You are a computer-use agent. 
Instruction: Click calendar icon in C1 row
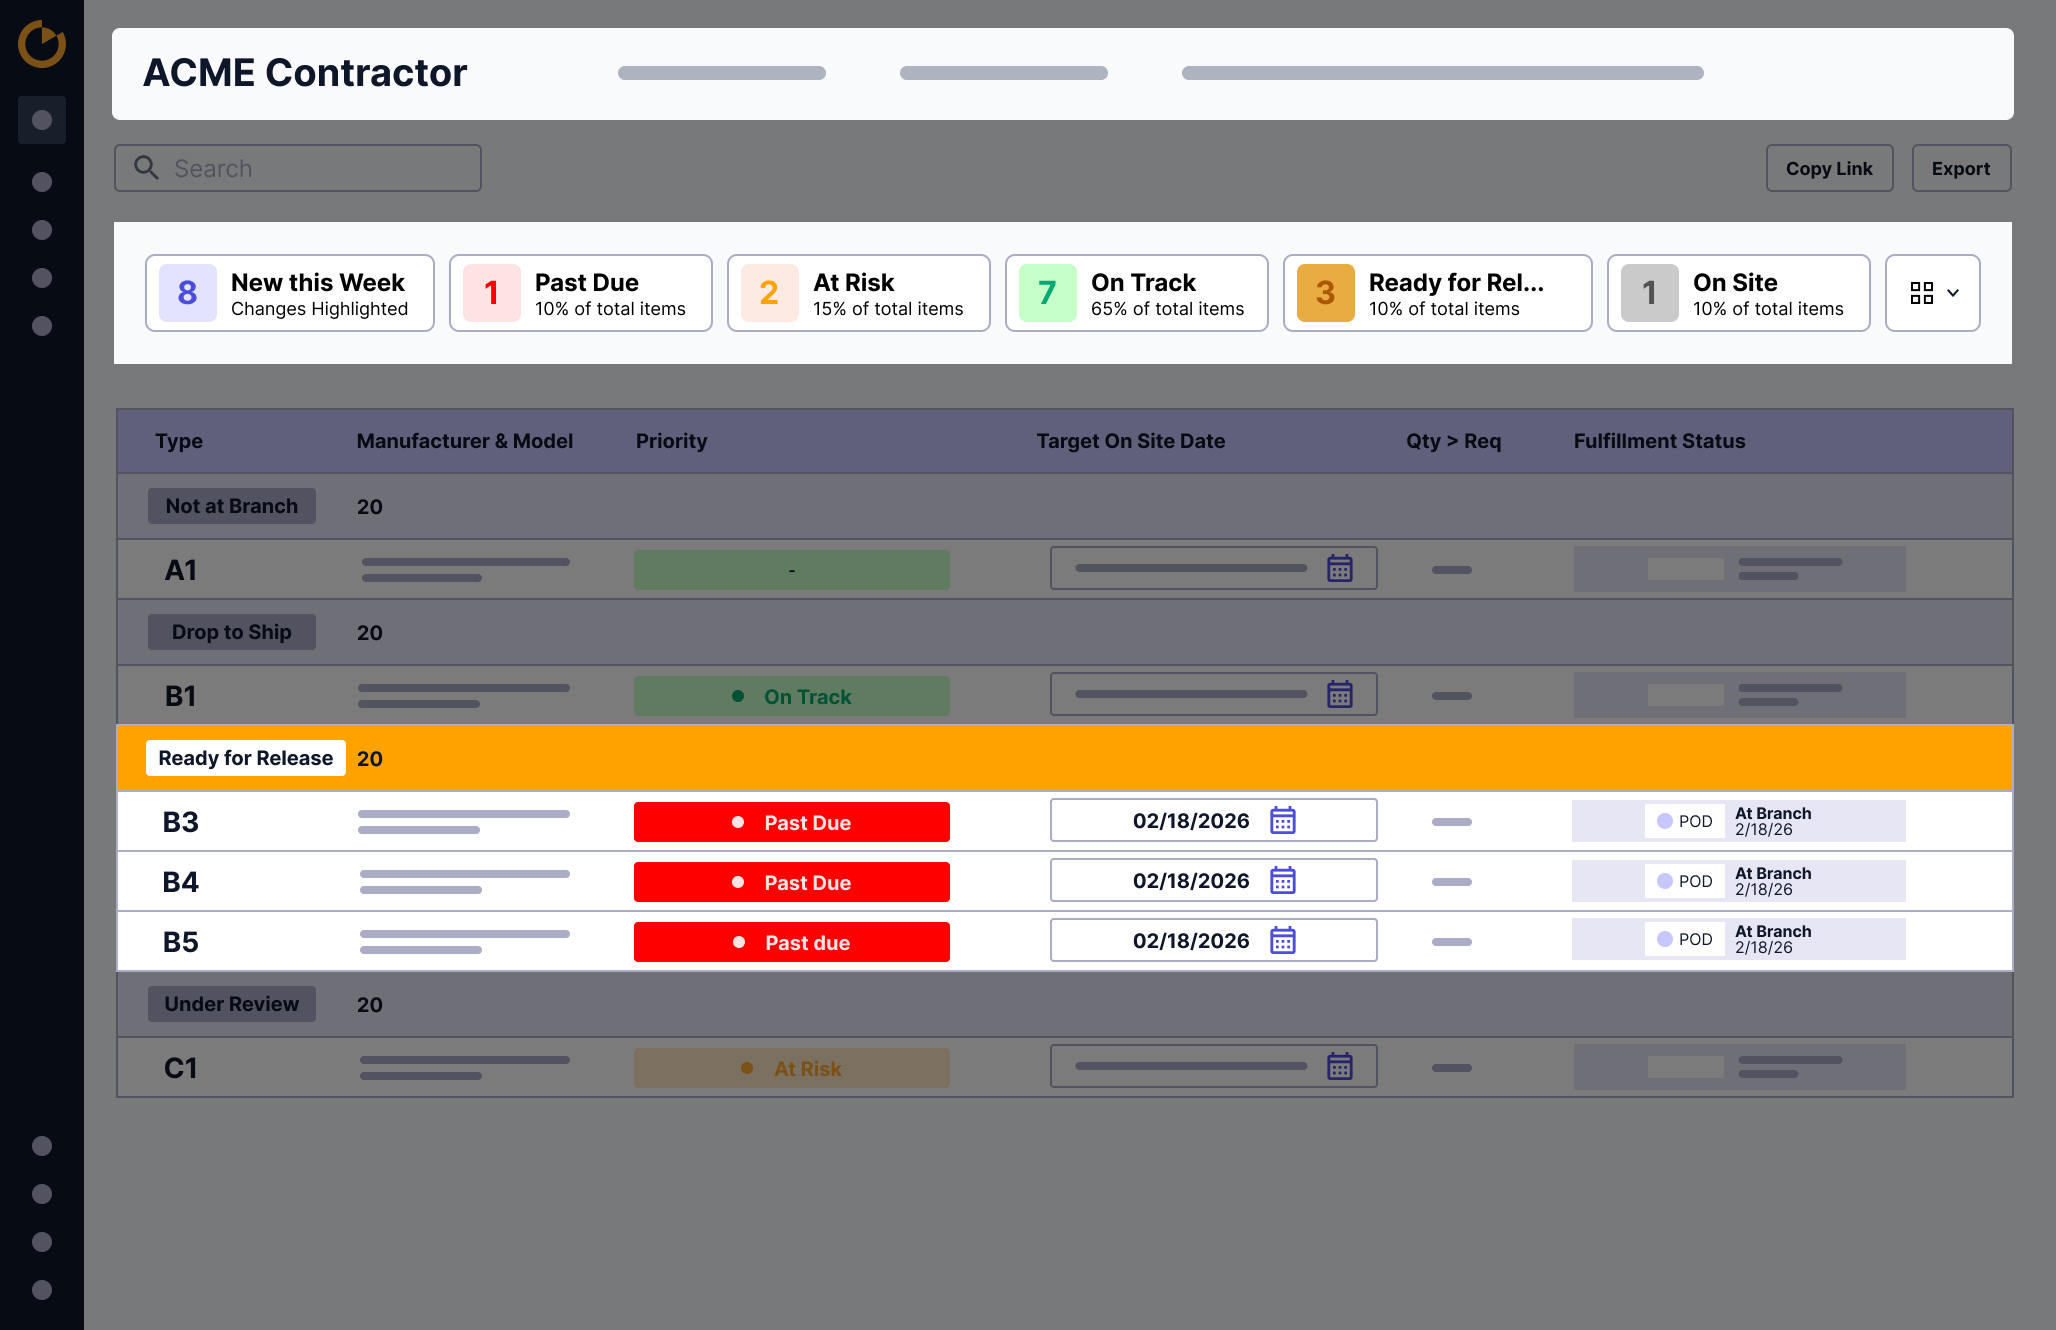pyautogui.click(x=1340, y=1067)
